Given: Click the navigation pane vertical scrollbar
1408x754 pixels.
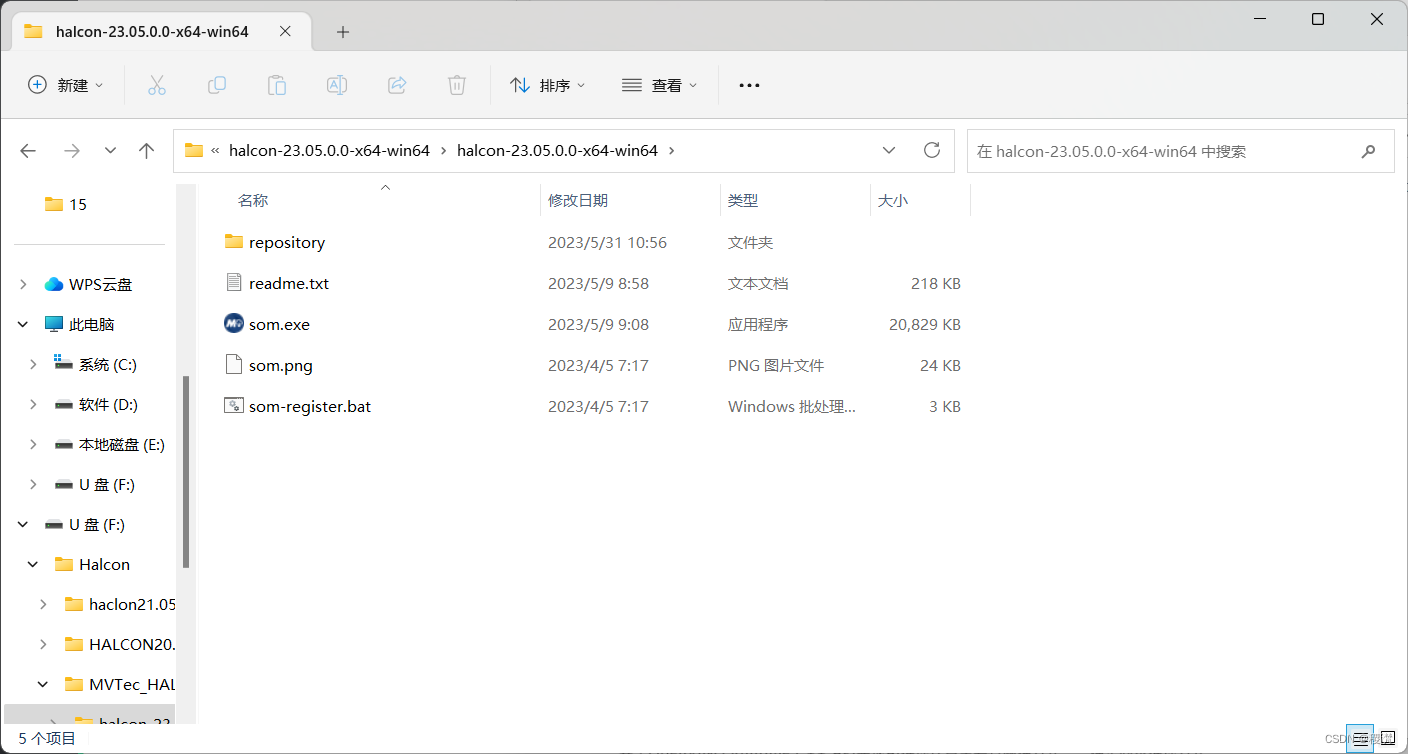Looking at the screenshot, I should pos(186,472).
